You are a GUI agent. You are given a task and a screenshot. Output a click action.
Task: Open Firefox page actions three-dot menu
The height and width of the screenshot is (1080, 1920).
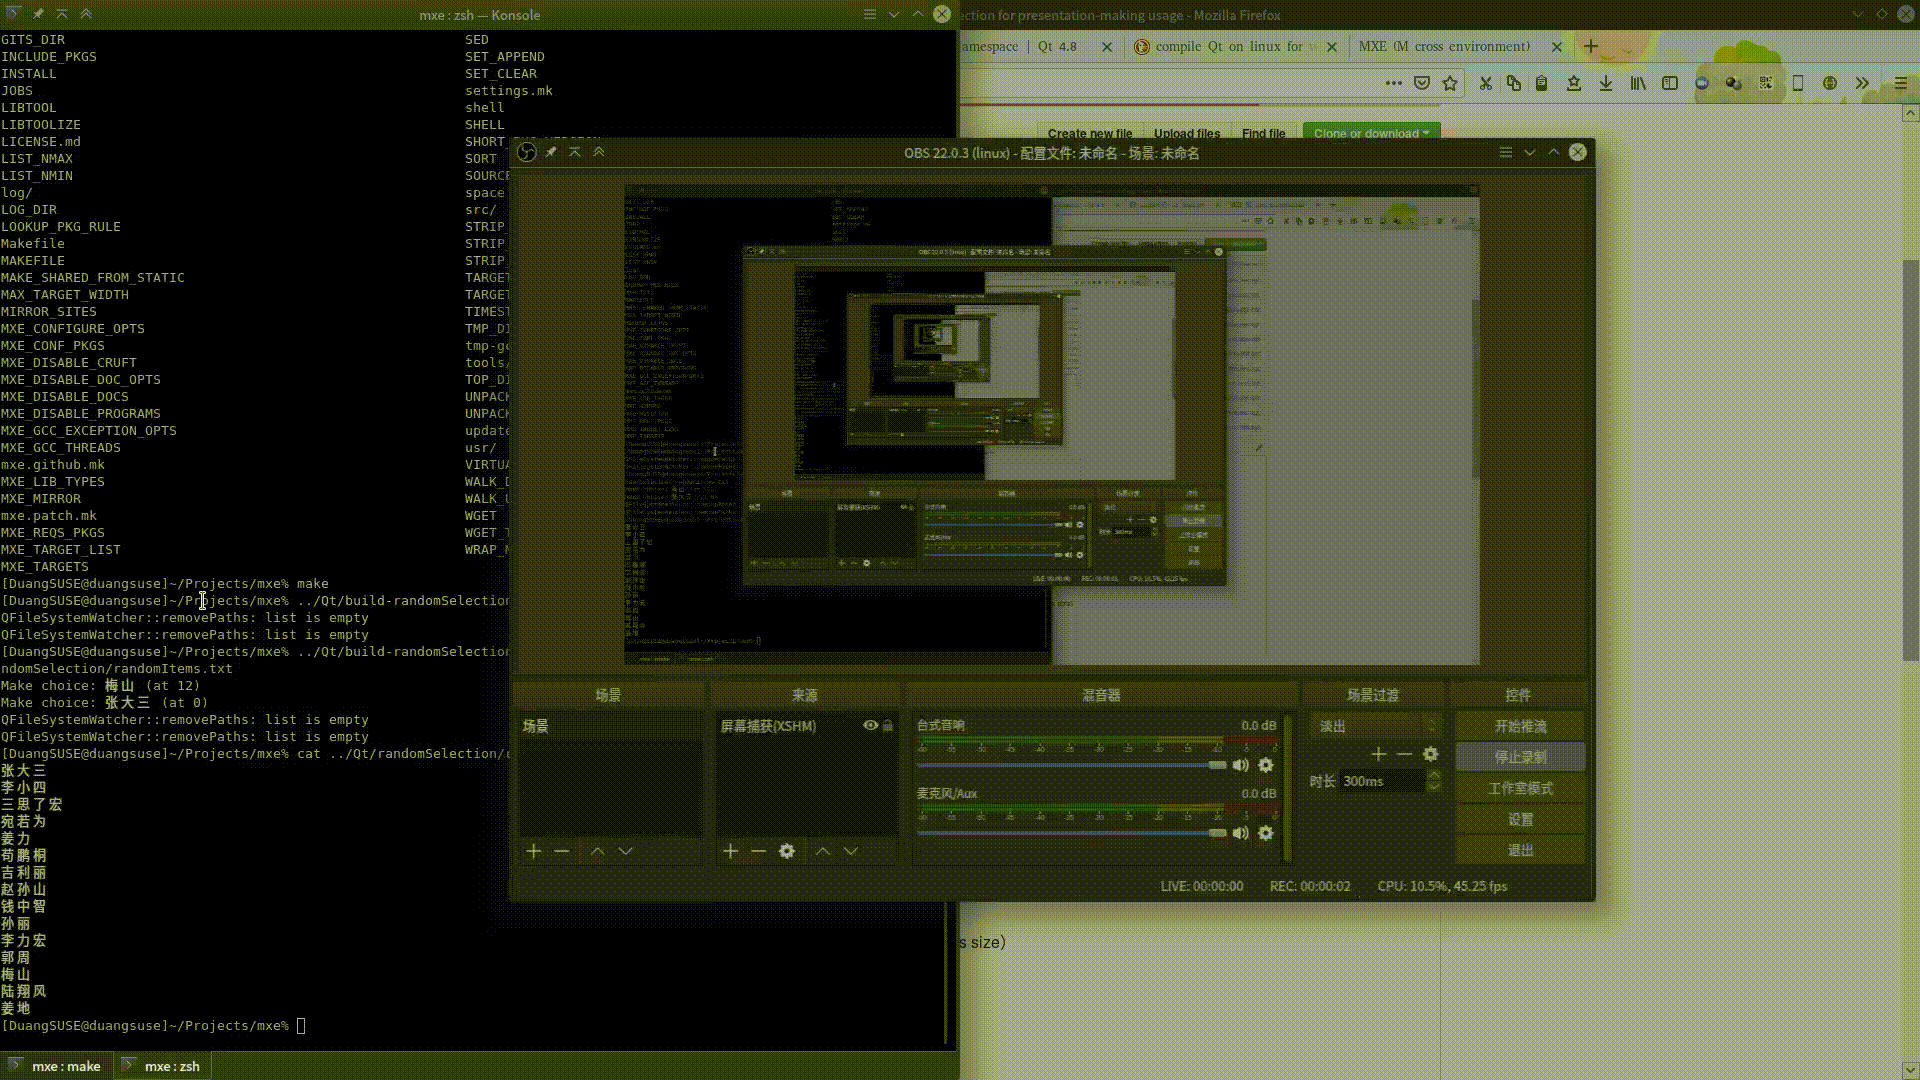(1394, 83)
